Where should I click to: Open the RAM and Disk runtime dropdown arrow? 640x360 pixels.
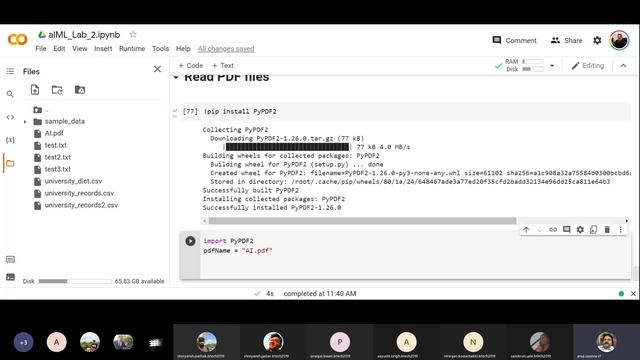552,66
